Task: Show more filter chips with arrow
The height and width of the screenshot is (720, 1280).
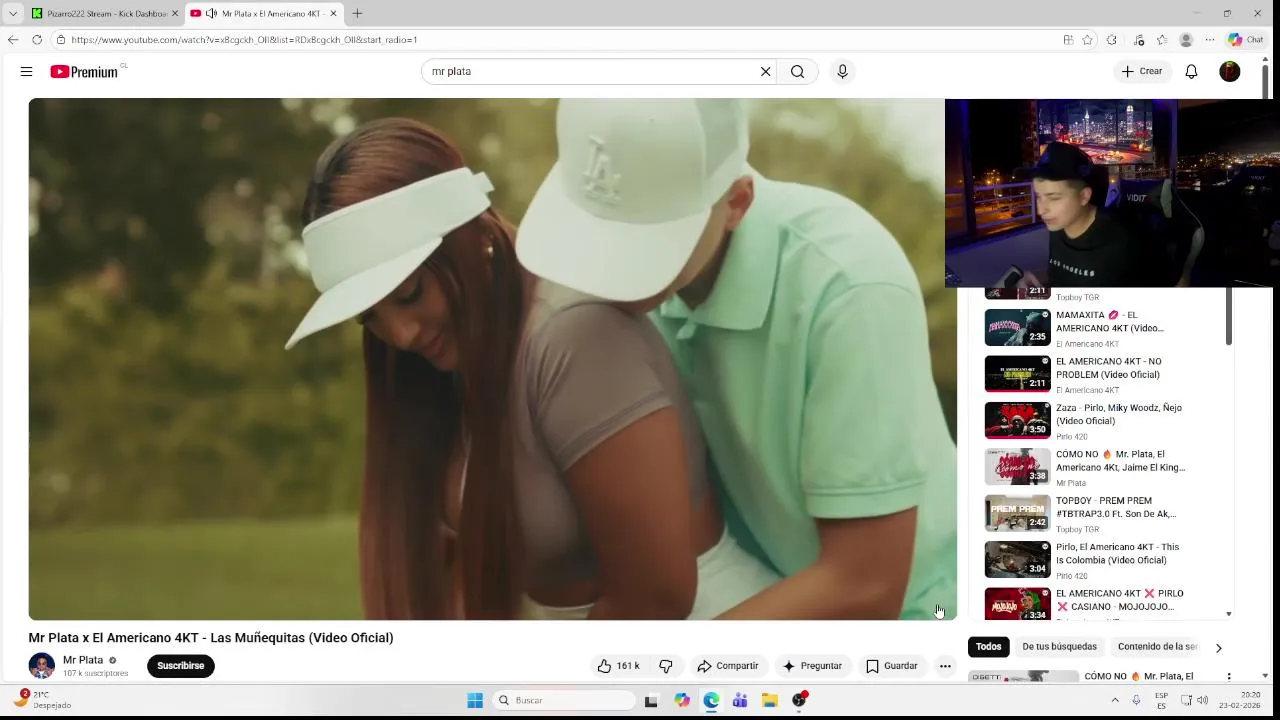Action: coord(1218,647)
